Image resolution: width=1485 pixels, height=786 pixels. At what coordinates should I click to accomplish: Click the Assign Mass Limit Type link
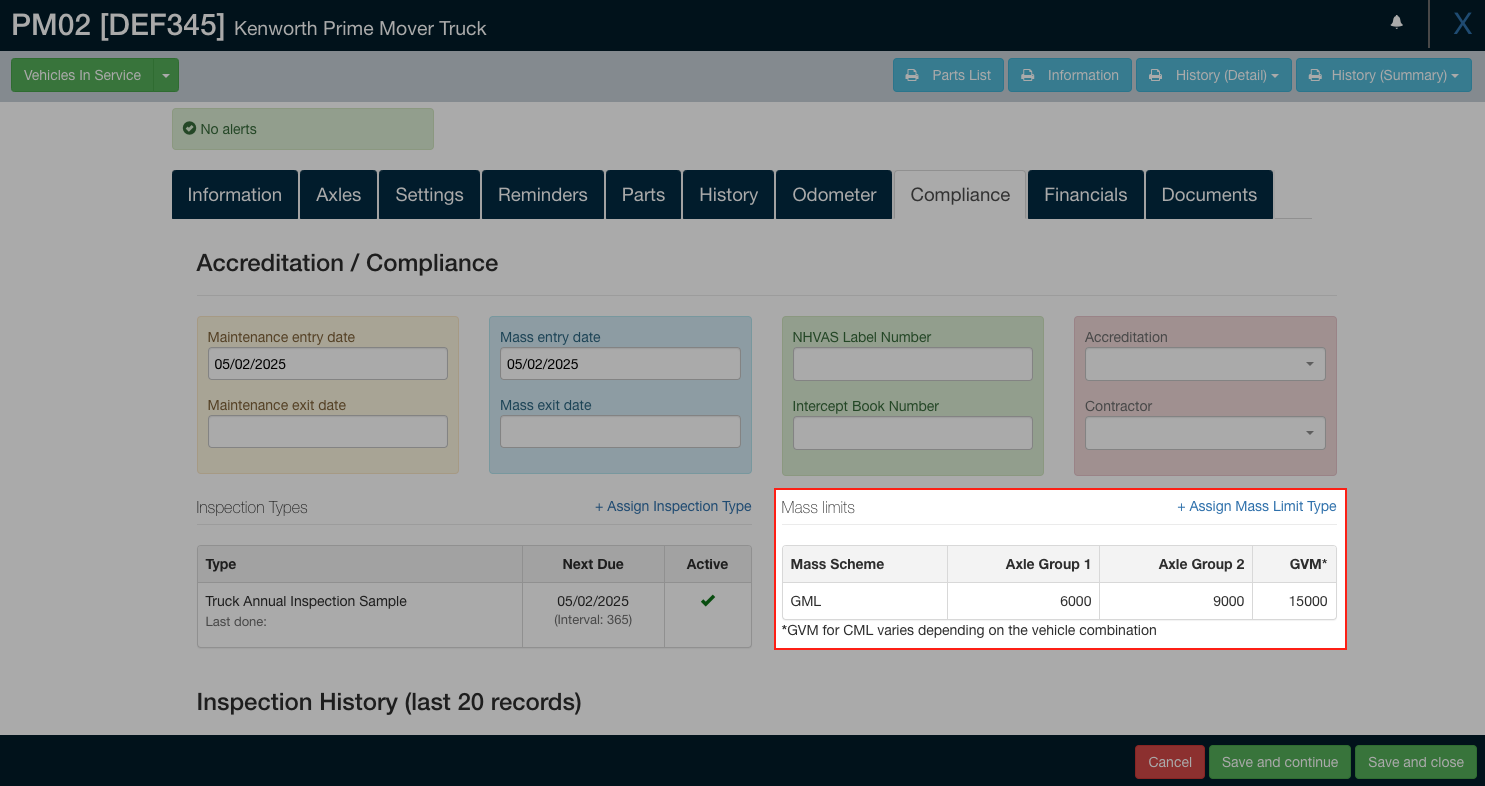(1256, 506)
